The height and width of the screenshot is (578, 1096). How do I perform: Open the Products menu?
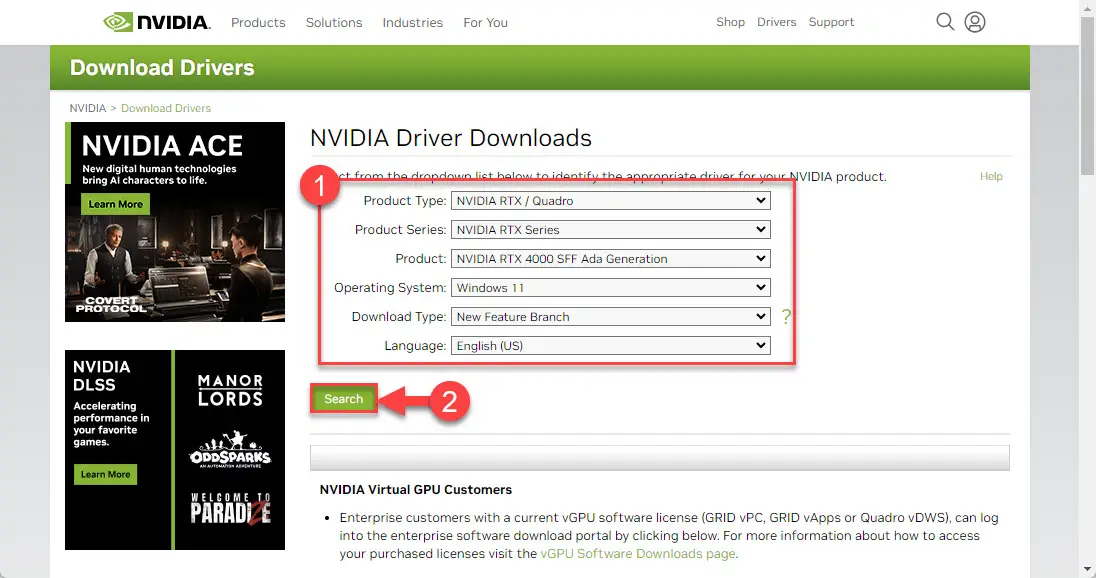click(x=258, y=22)
